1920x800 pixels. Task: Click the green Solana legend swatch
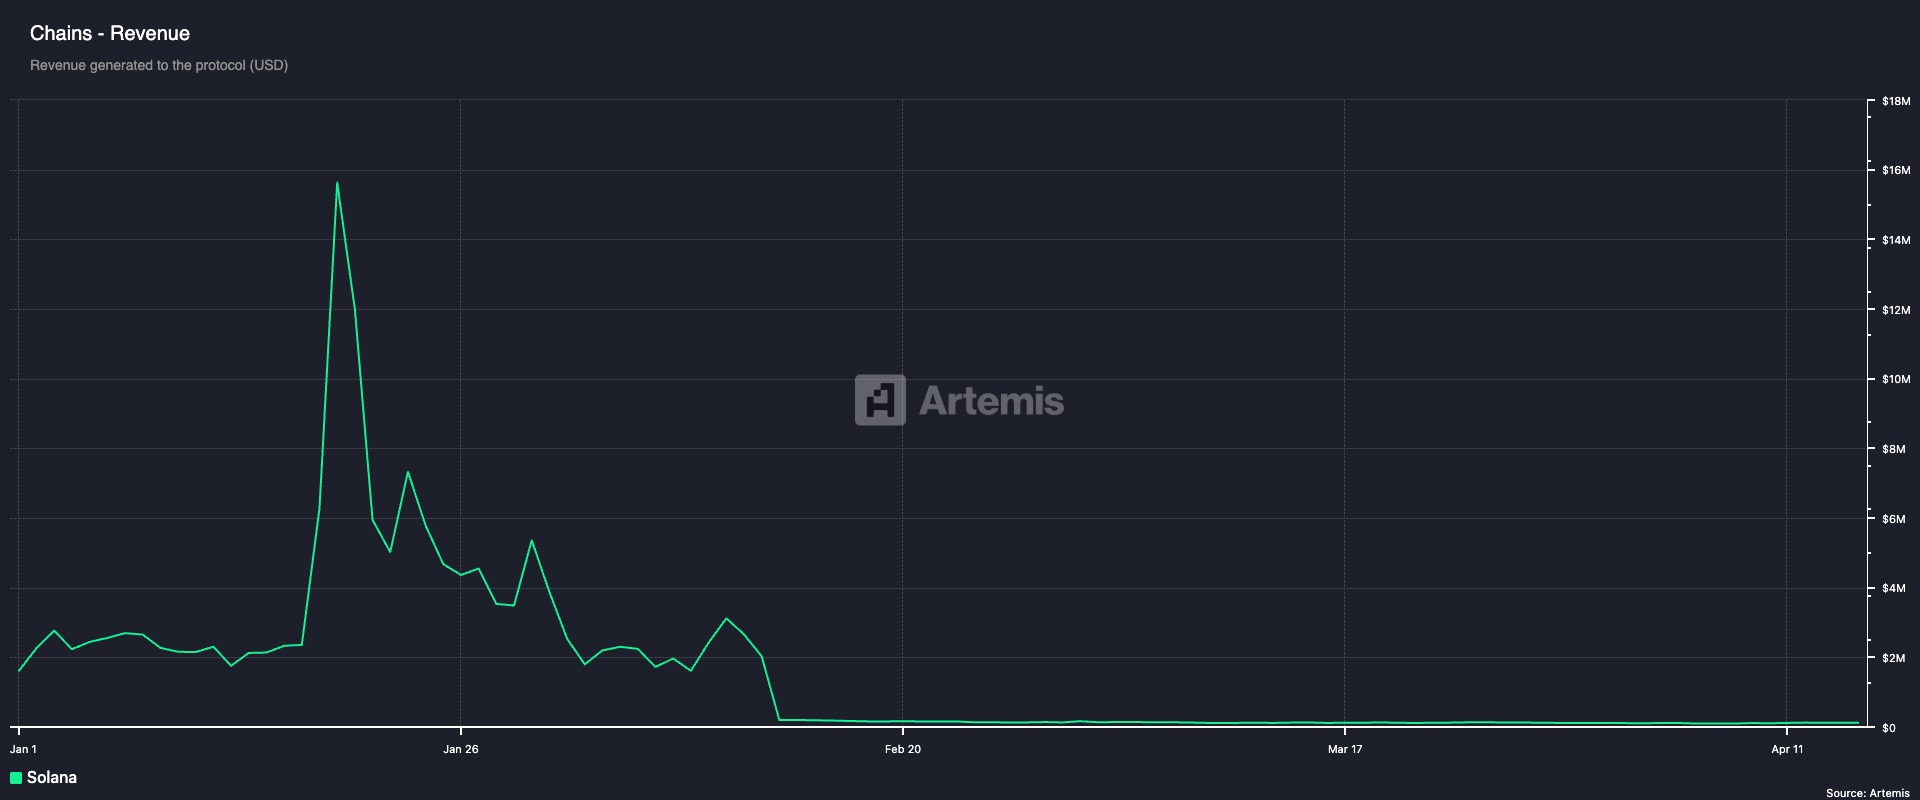coord(16,778)
